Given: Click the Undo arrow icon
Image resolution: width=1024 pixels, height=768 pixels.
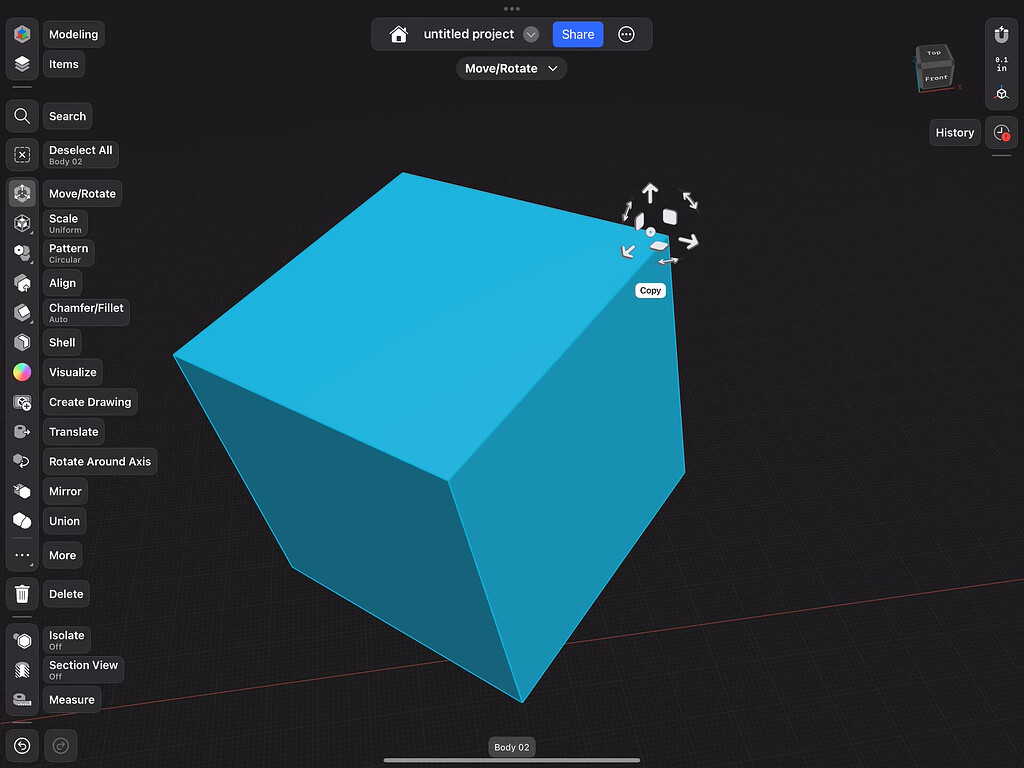Looking at the screenshot, I should [21, 745].
